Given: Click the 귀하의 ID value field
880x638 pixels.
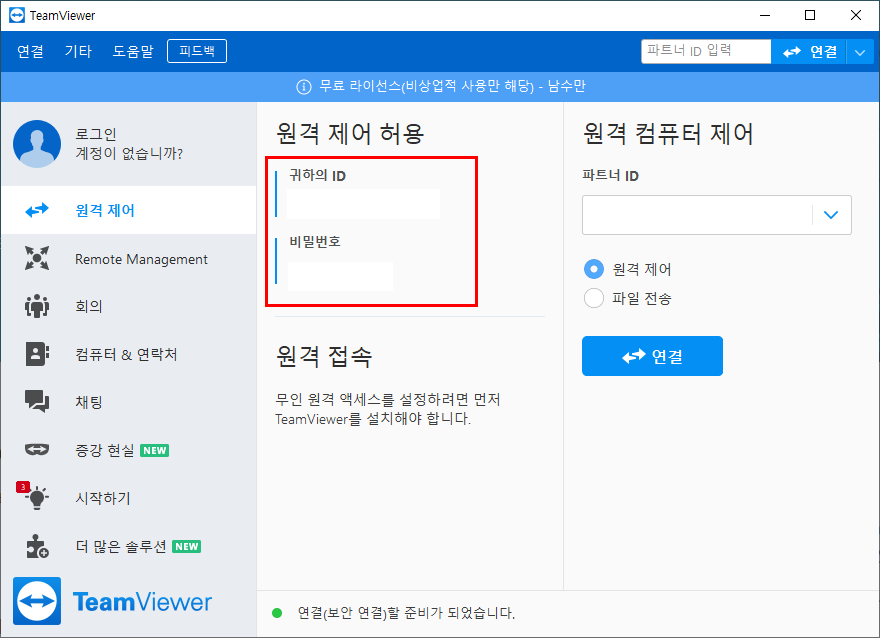Looking at the screenshot, I should (x=363, y=204).
